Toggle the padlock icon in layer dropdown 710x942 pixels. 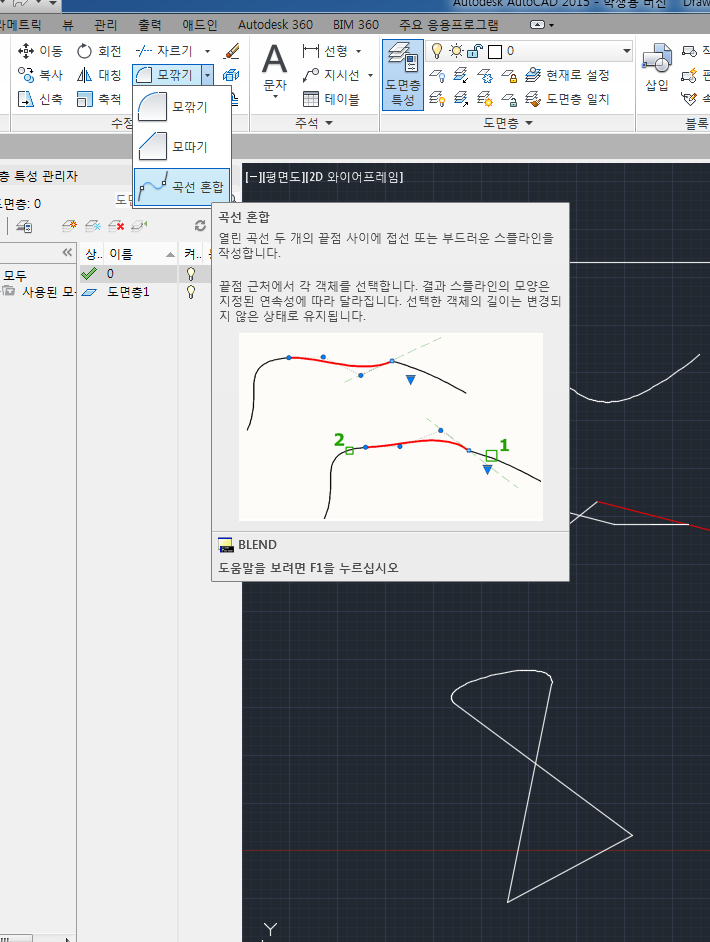[x=475, y=51]
